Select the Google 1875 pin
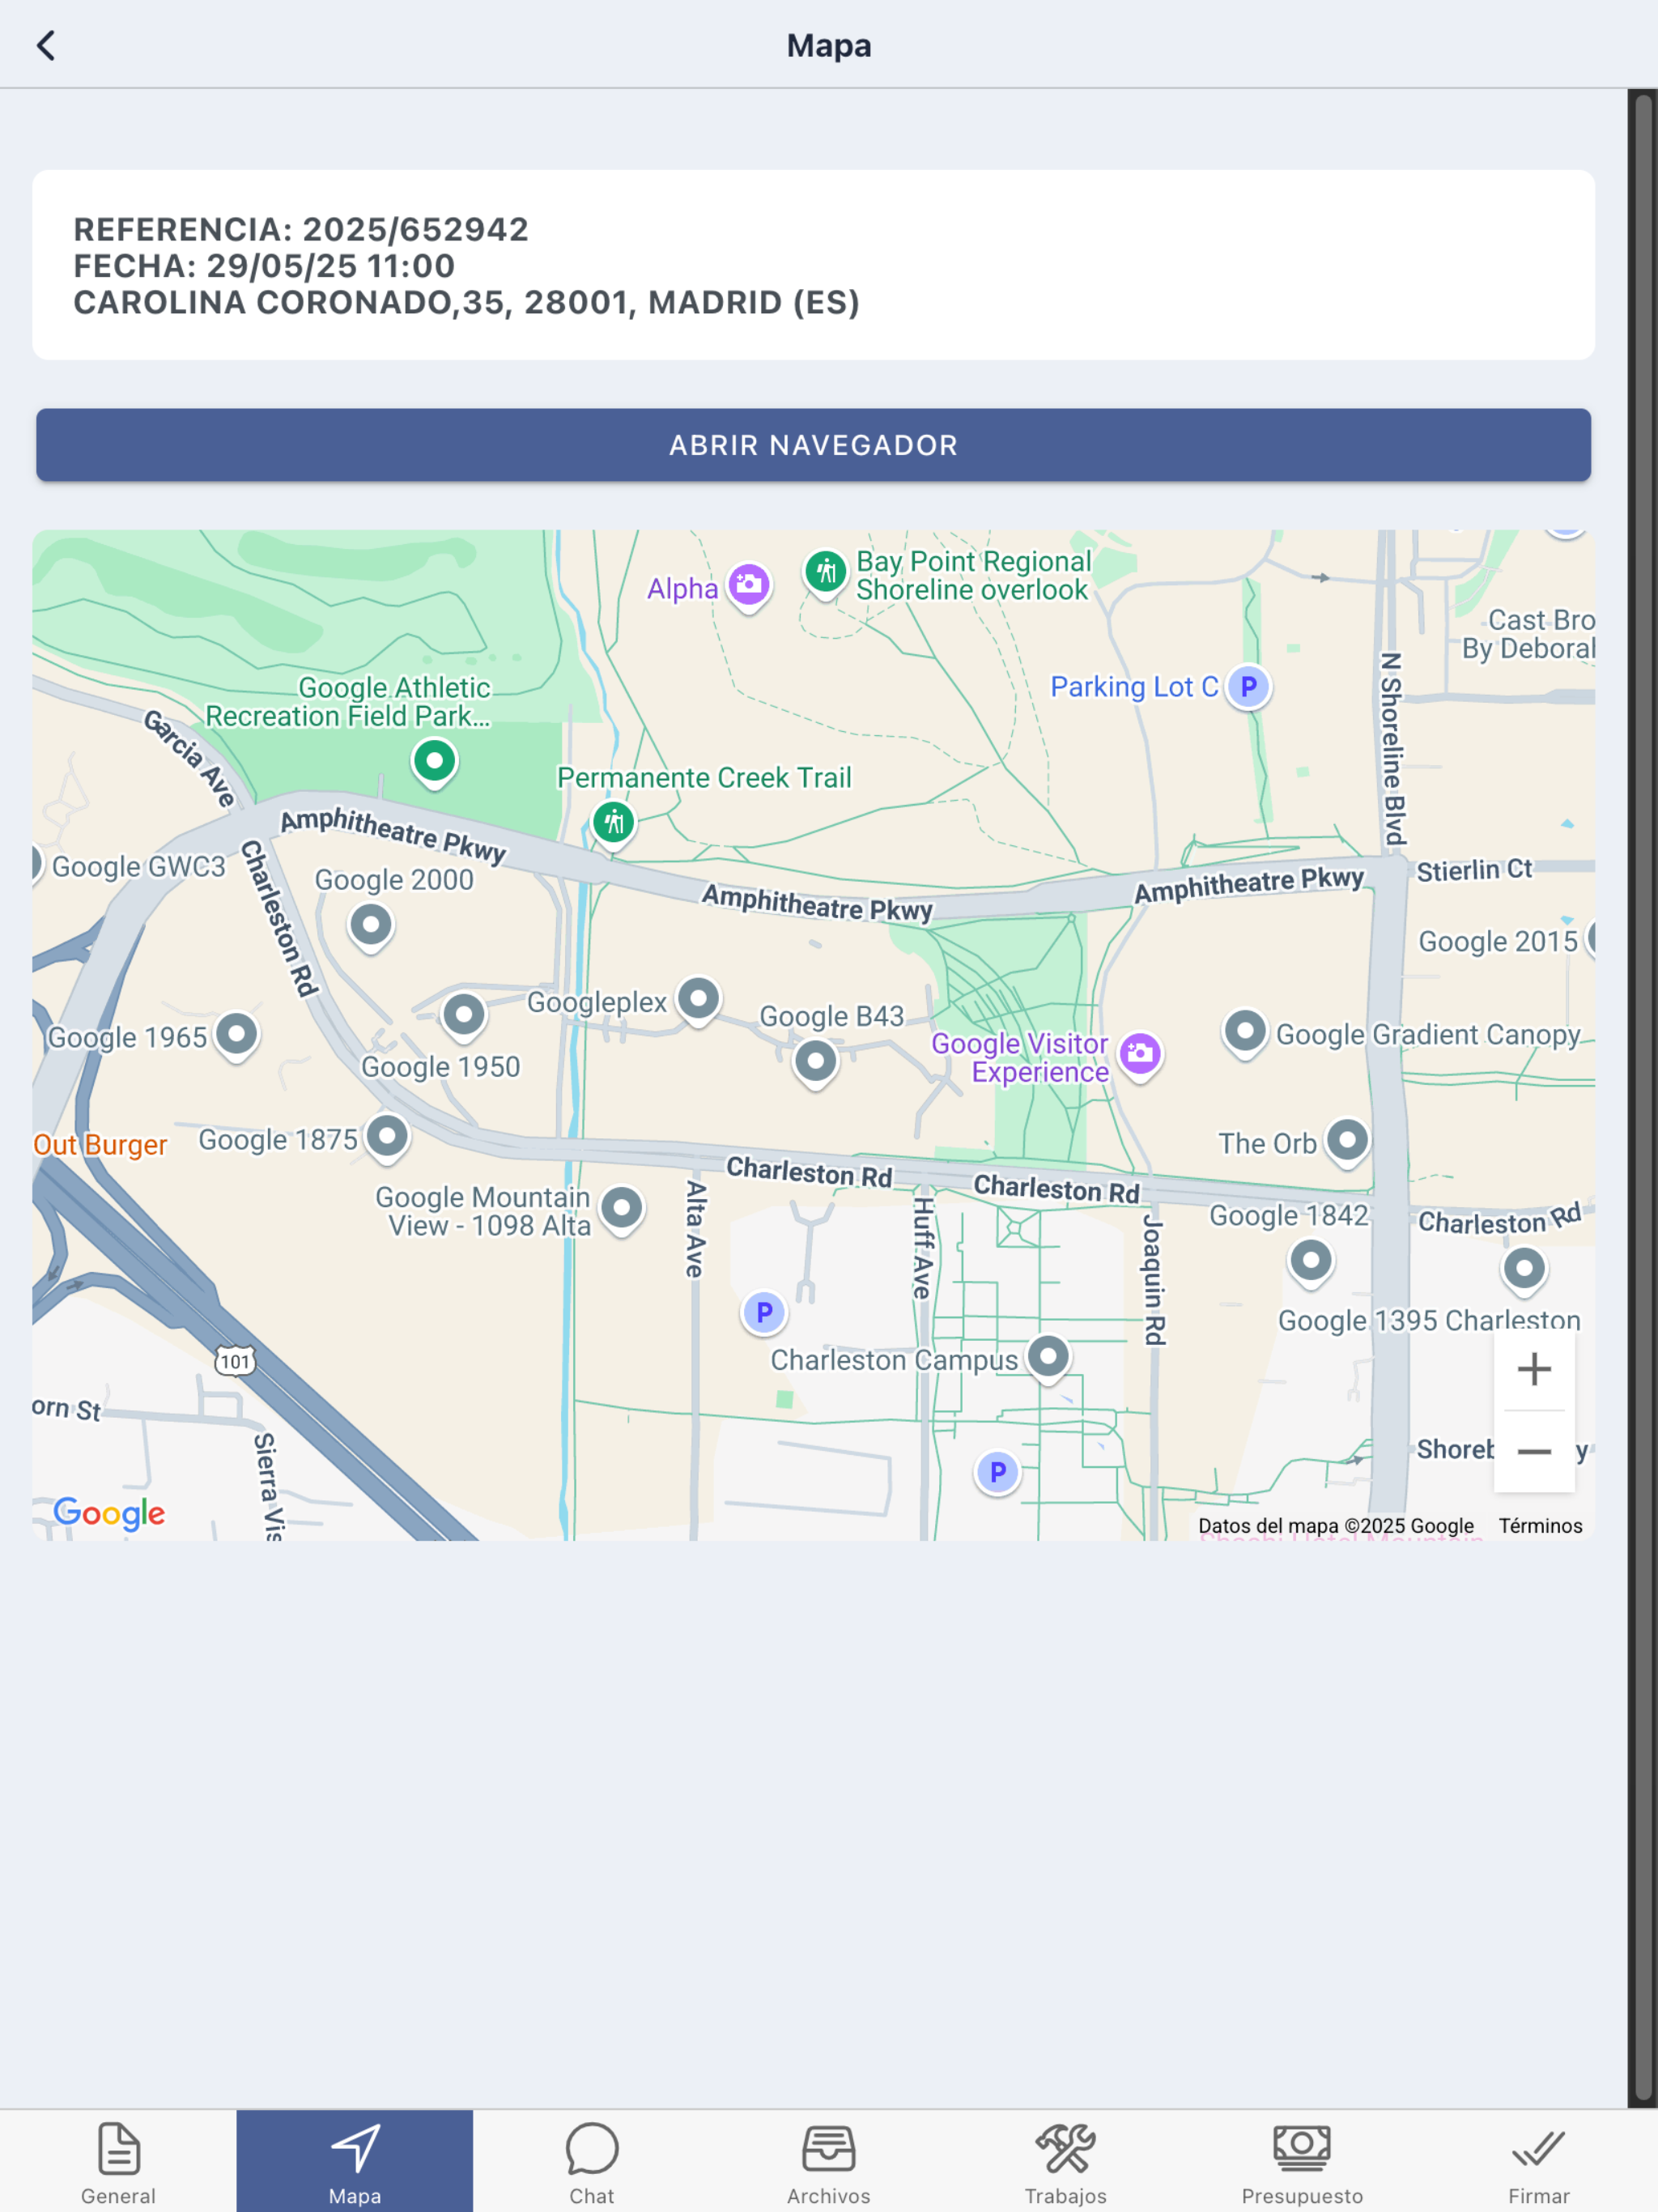1658x2212 pixels. (x=387, y=1137)
